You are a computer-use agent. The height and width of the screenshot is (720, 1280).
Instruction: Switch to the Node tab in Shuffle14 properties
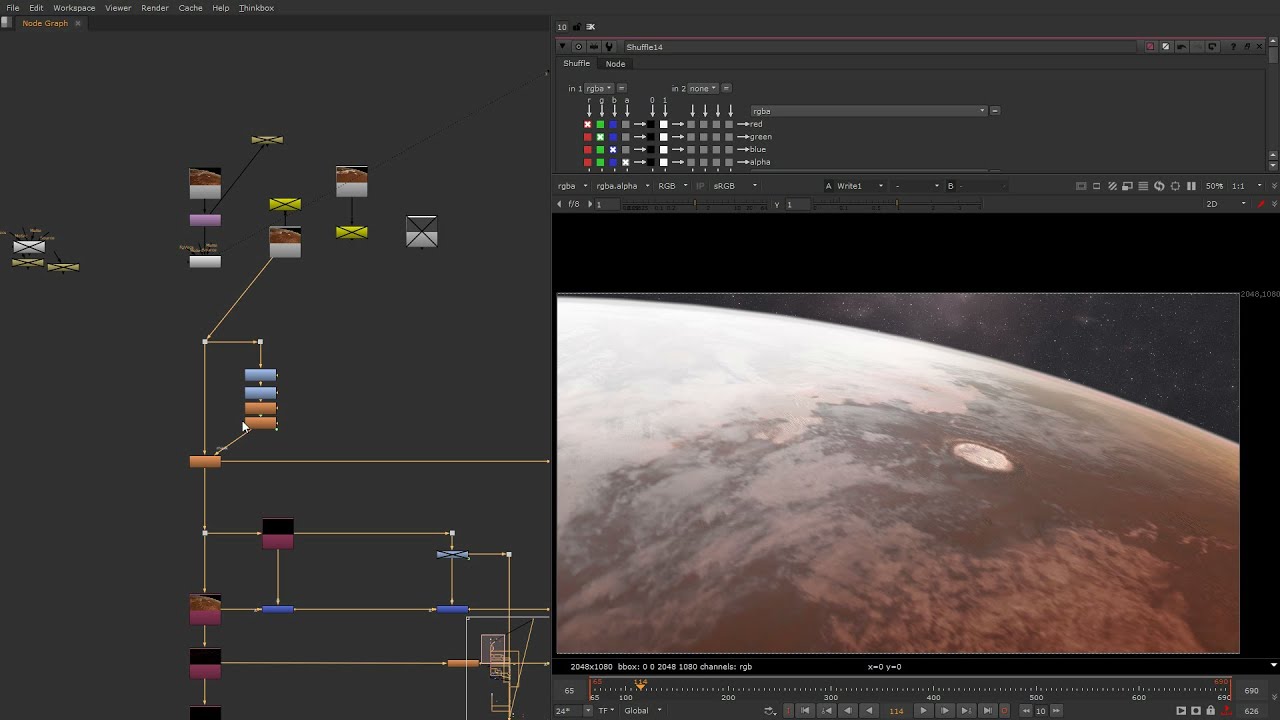coord(615,64)
